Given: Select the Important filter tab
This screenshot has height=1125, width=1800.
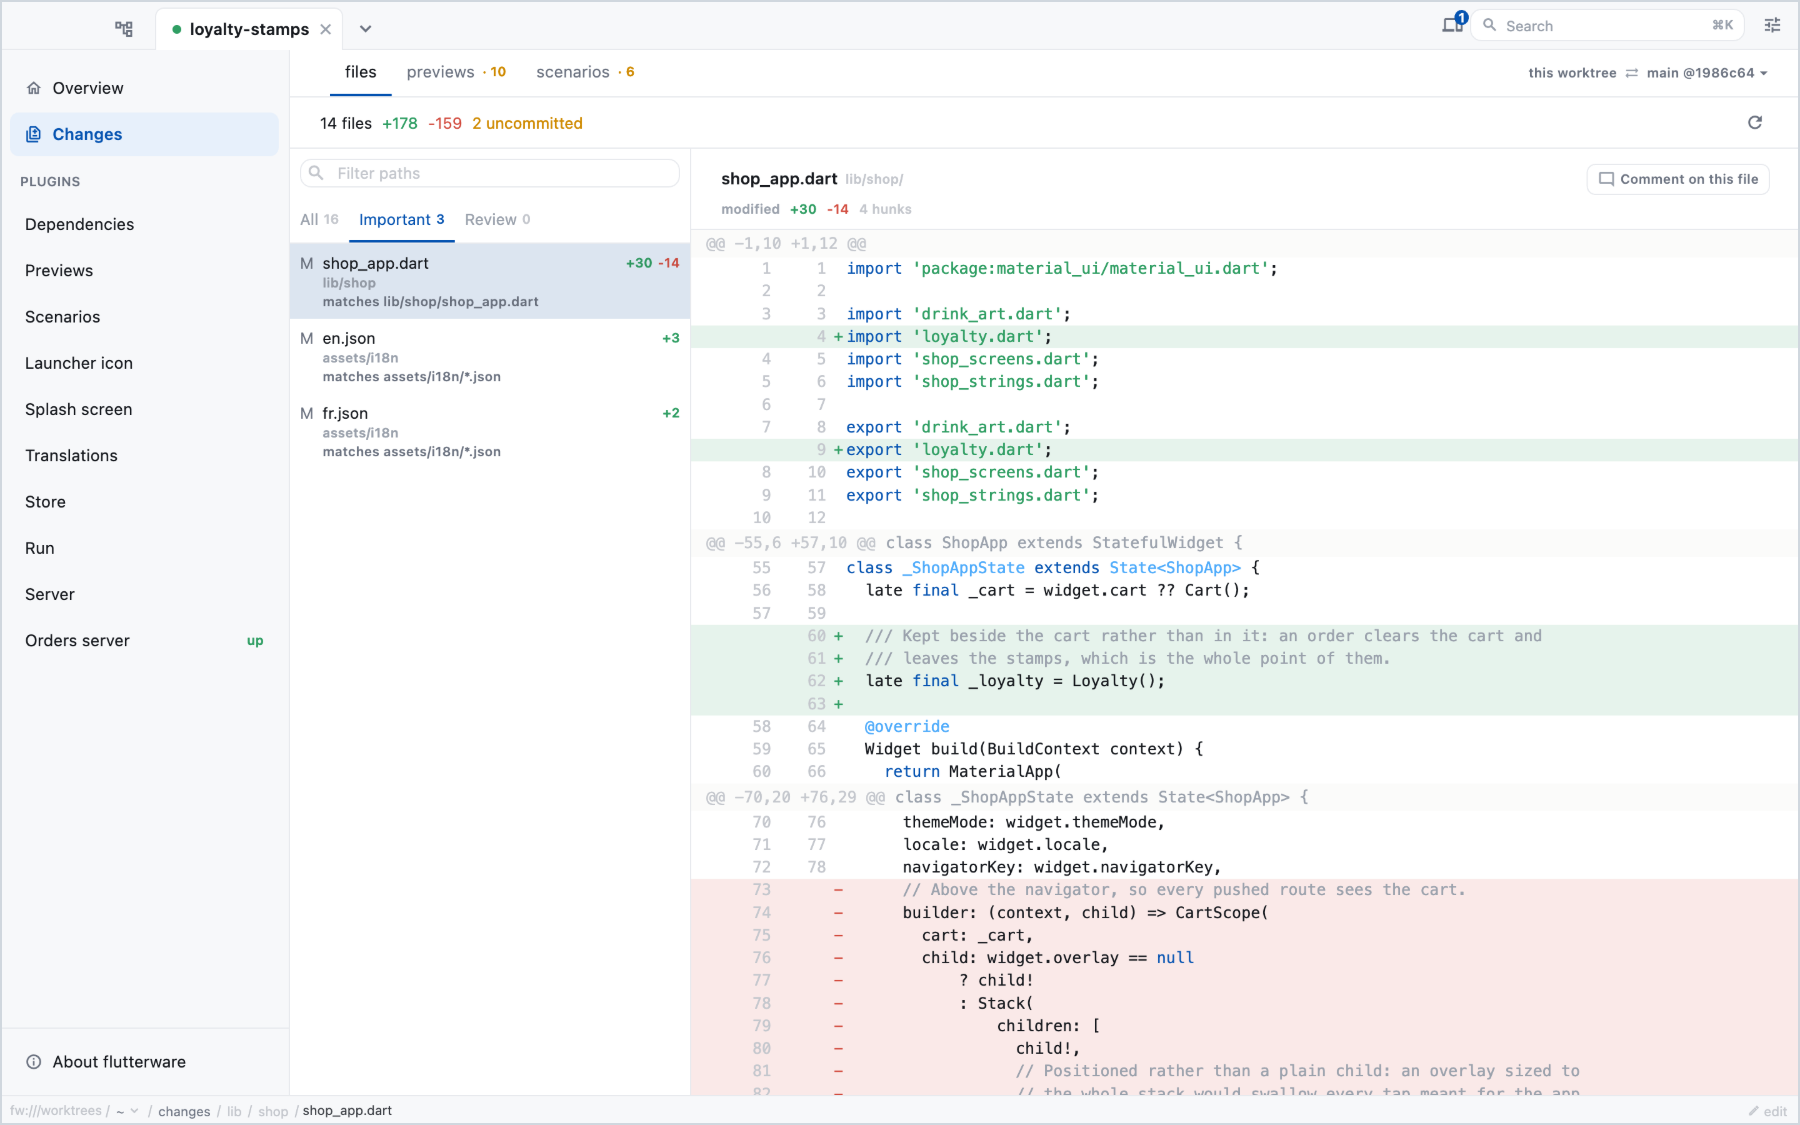Looking at the screenshot, I should [x=401, y=220].
